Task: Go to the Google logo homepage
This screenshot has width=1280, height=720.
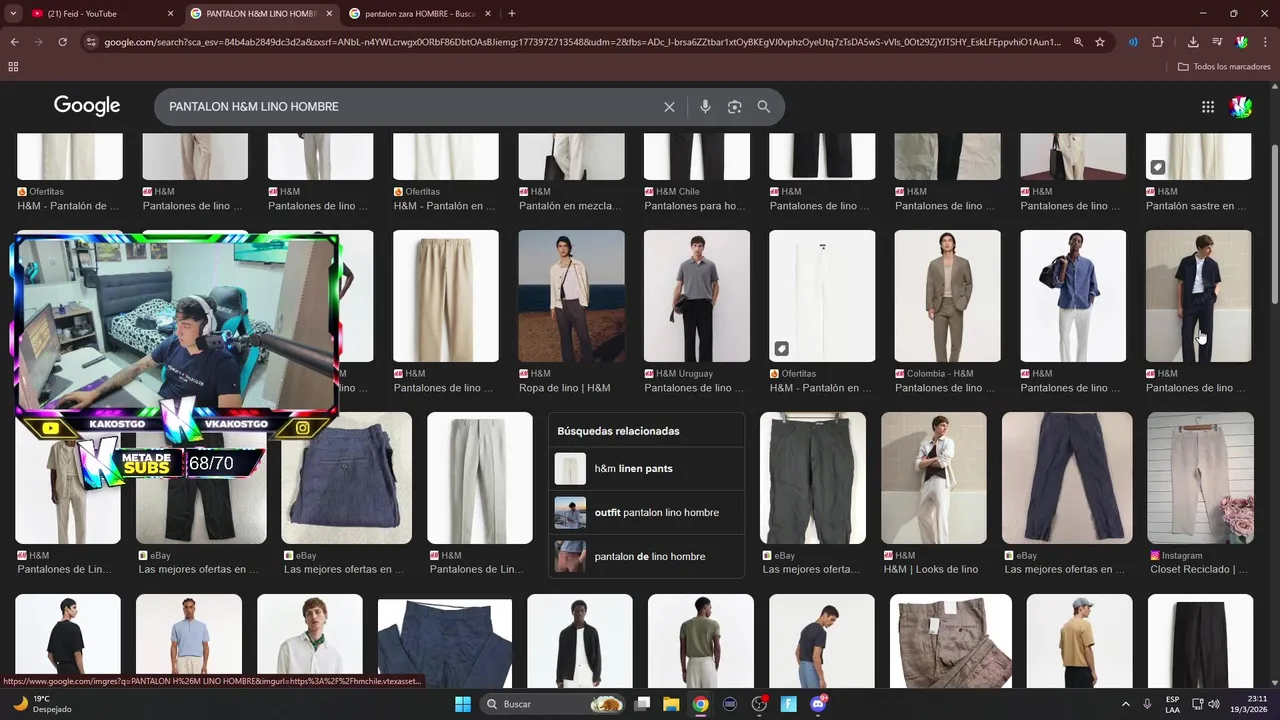Action: click(x=87, y=106)
